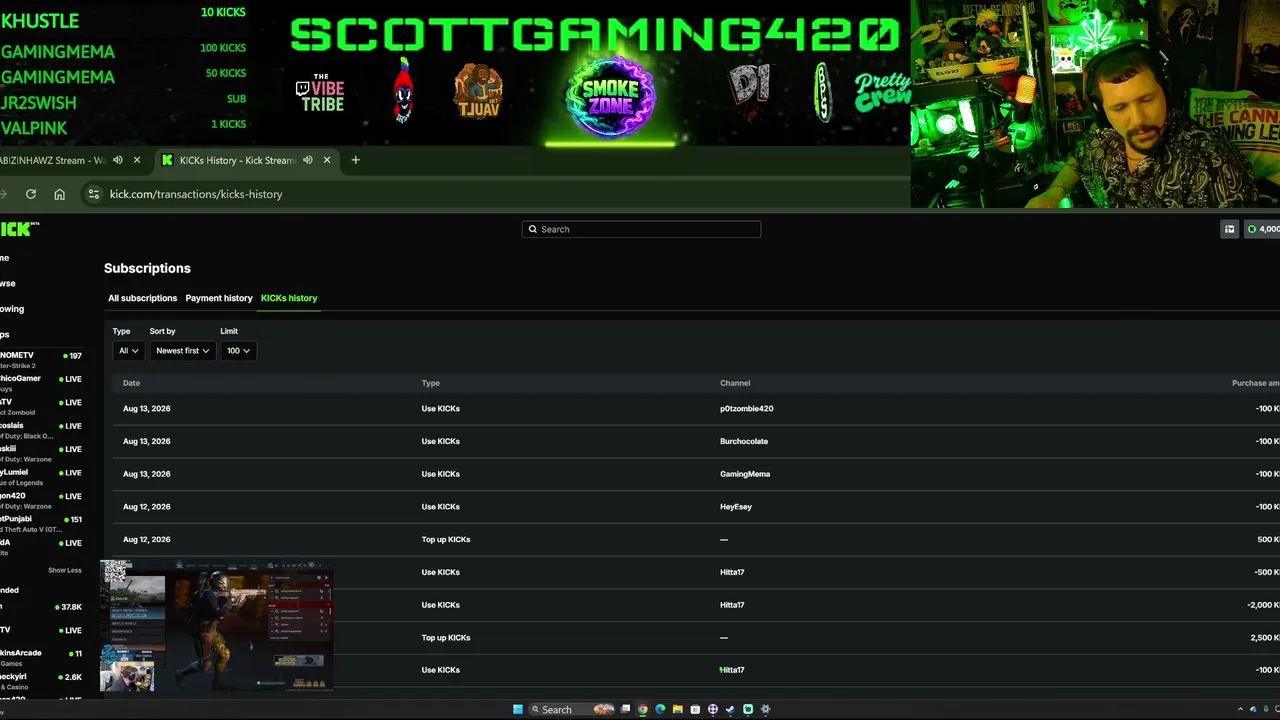
Task: Click Show Less in the following sidebar
Action: 65,570
